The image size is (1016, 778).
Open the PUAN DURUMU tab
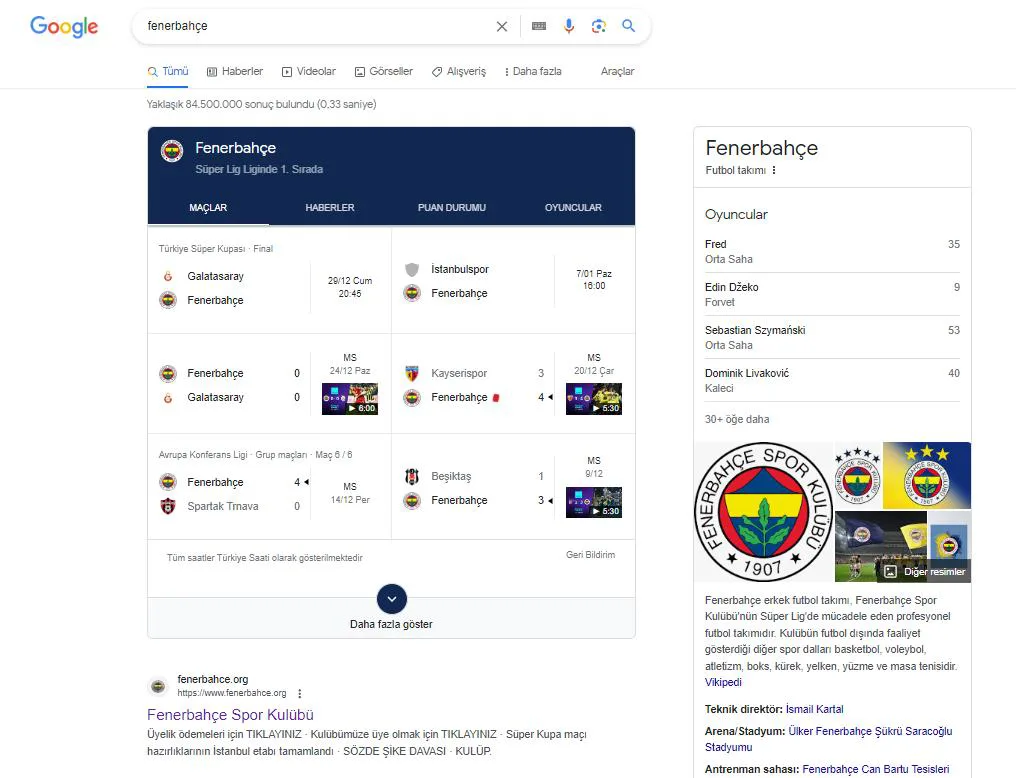coord(452,207)
